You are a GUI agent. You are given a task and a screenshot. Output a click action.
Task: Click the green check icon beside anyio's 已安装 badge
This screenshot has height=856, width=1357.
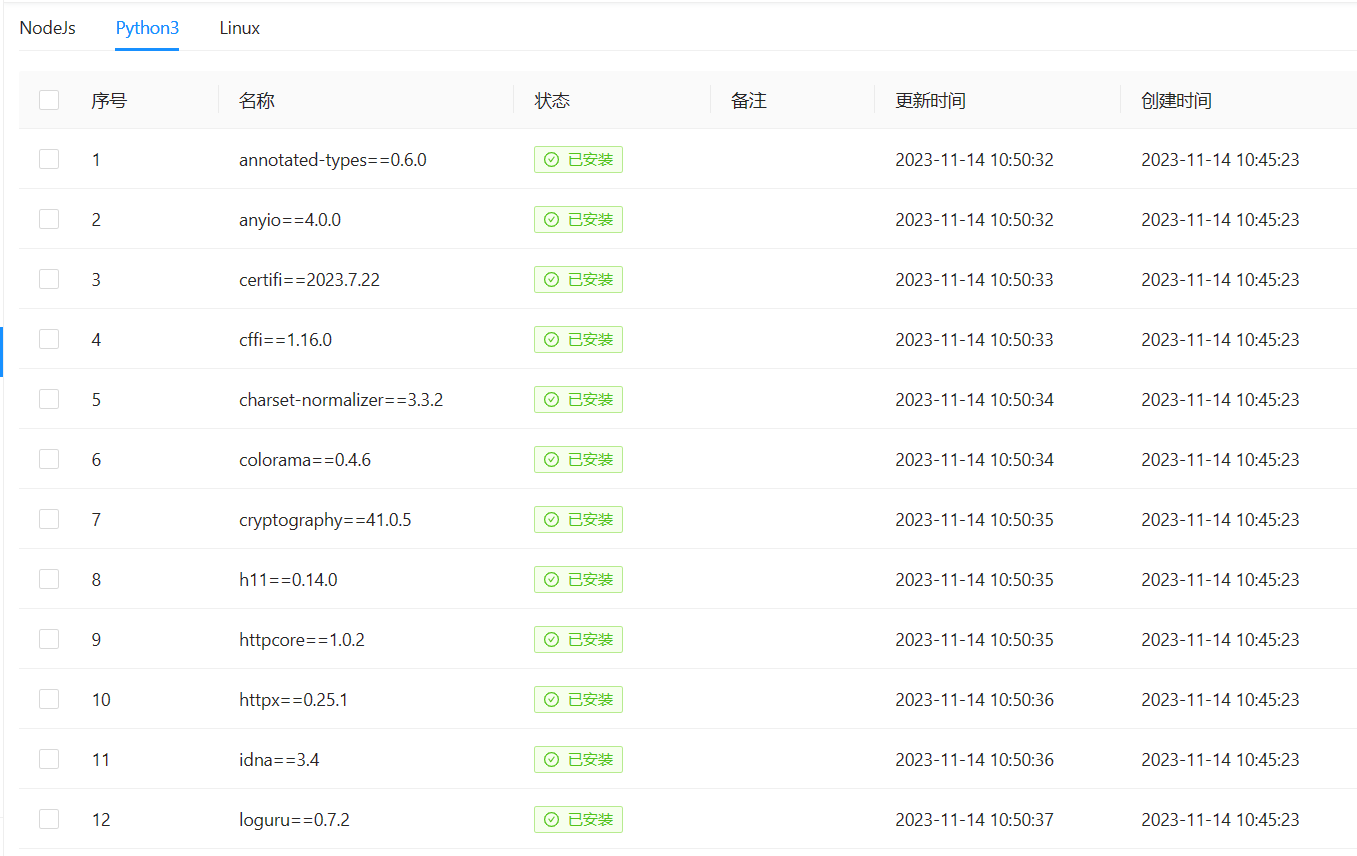(x=552, y=219)
